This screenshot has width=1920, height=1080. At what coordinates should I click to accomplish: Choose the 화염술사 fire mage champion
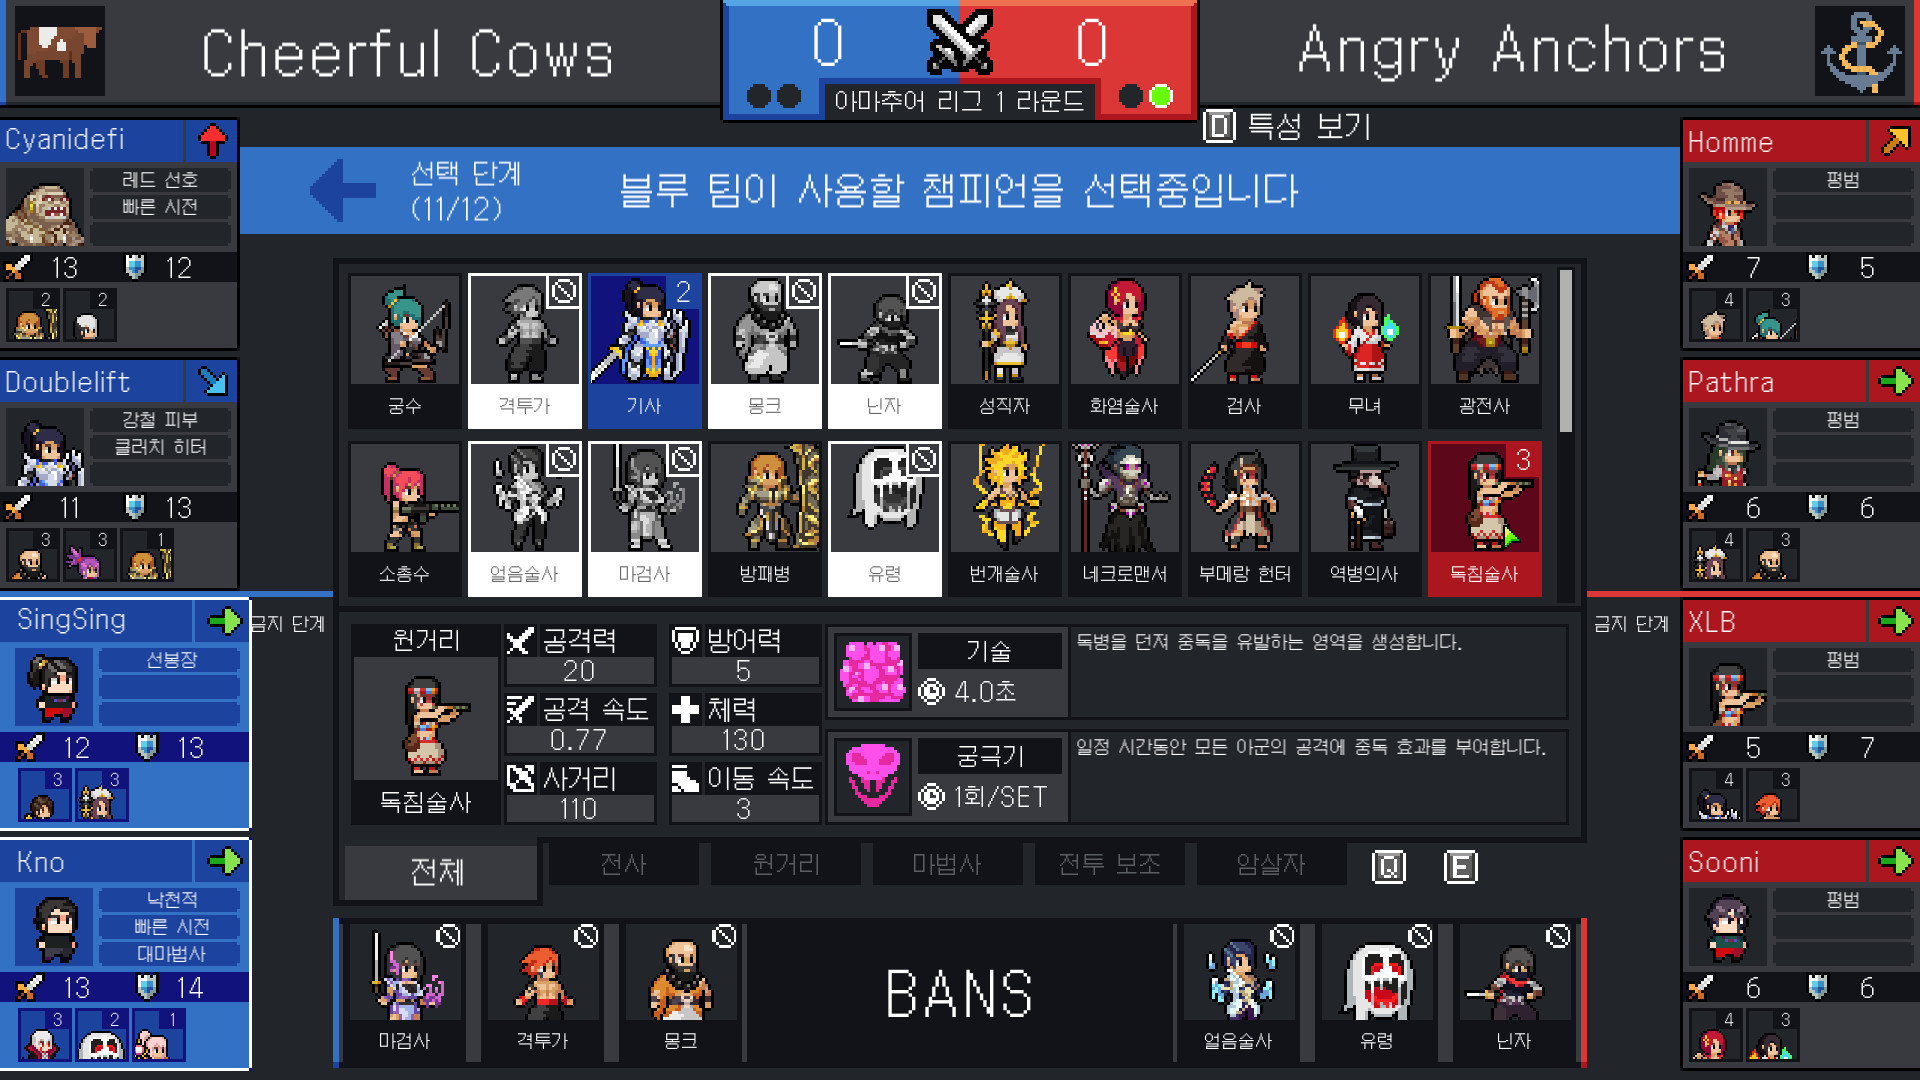click(1125, 350)
